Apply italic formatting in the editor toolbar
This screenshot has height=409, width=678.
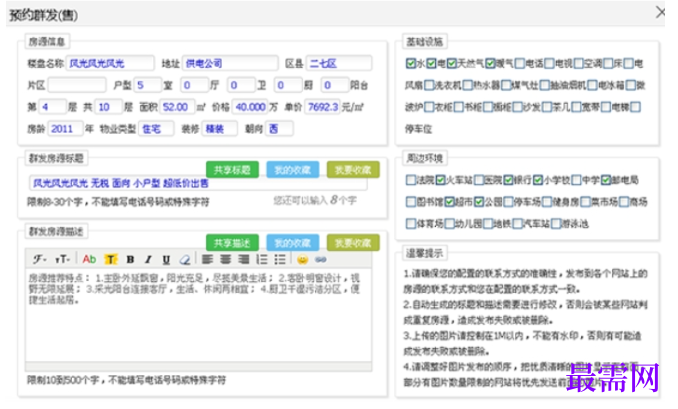(148, 259)
